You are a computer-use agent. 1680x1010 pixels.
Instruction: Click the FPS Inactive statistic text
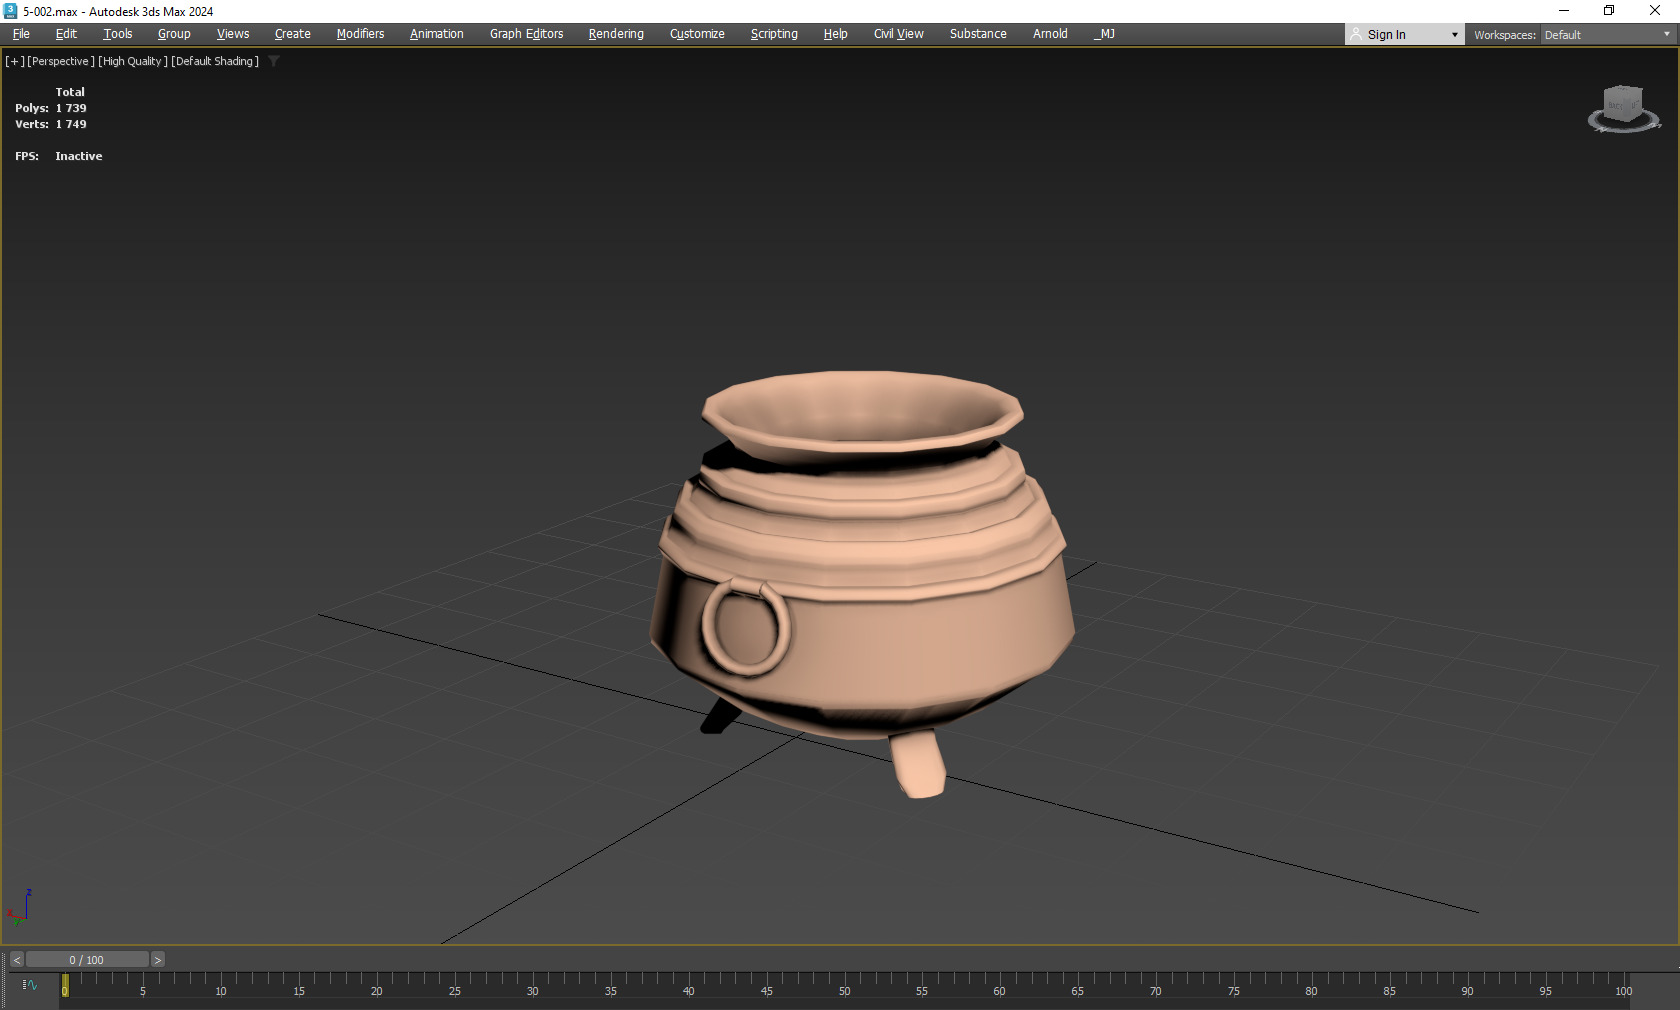pyautogui.click(x=59, y=156)
